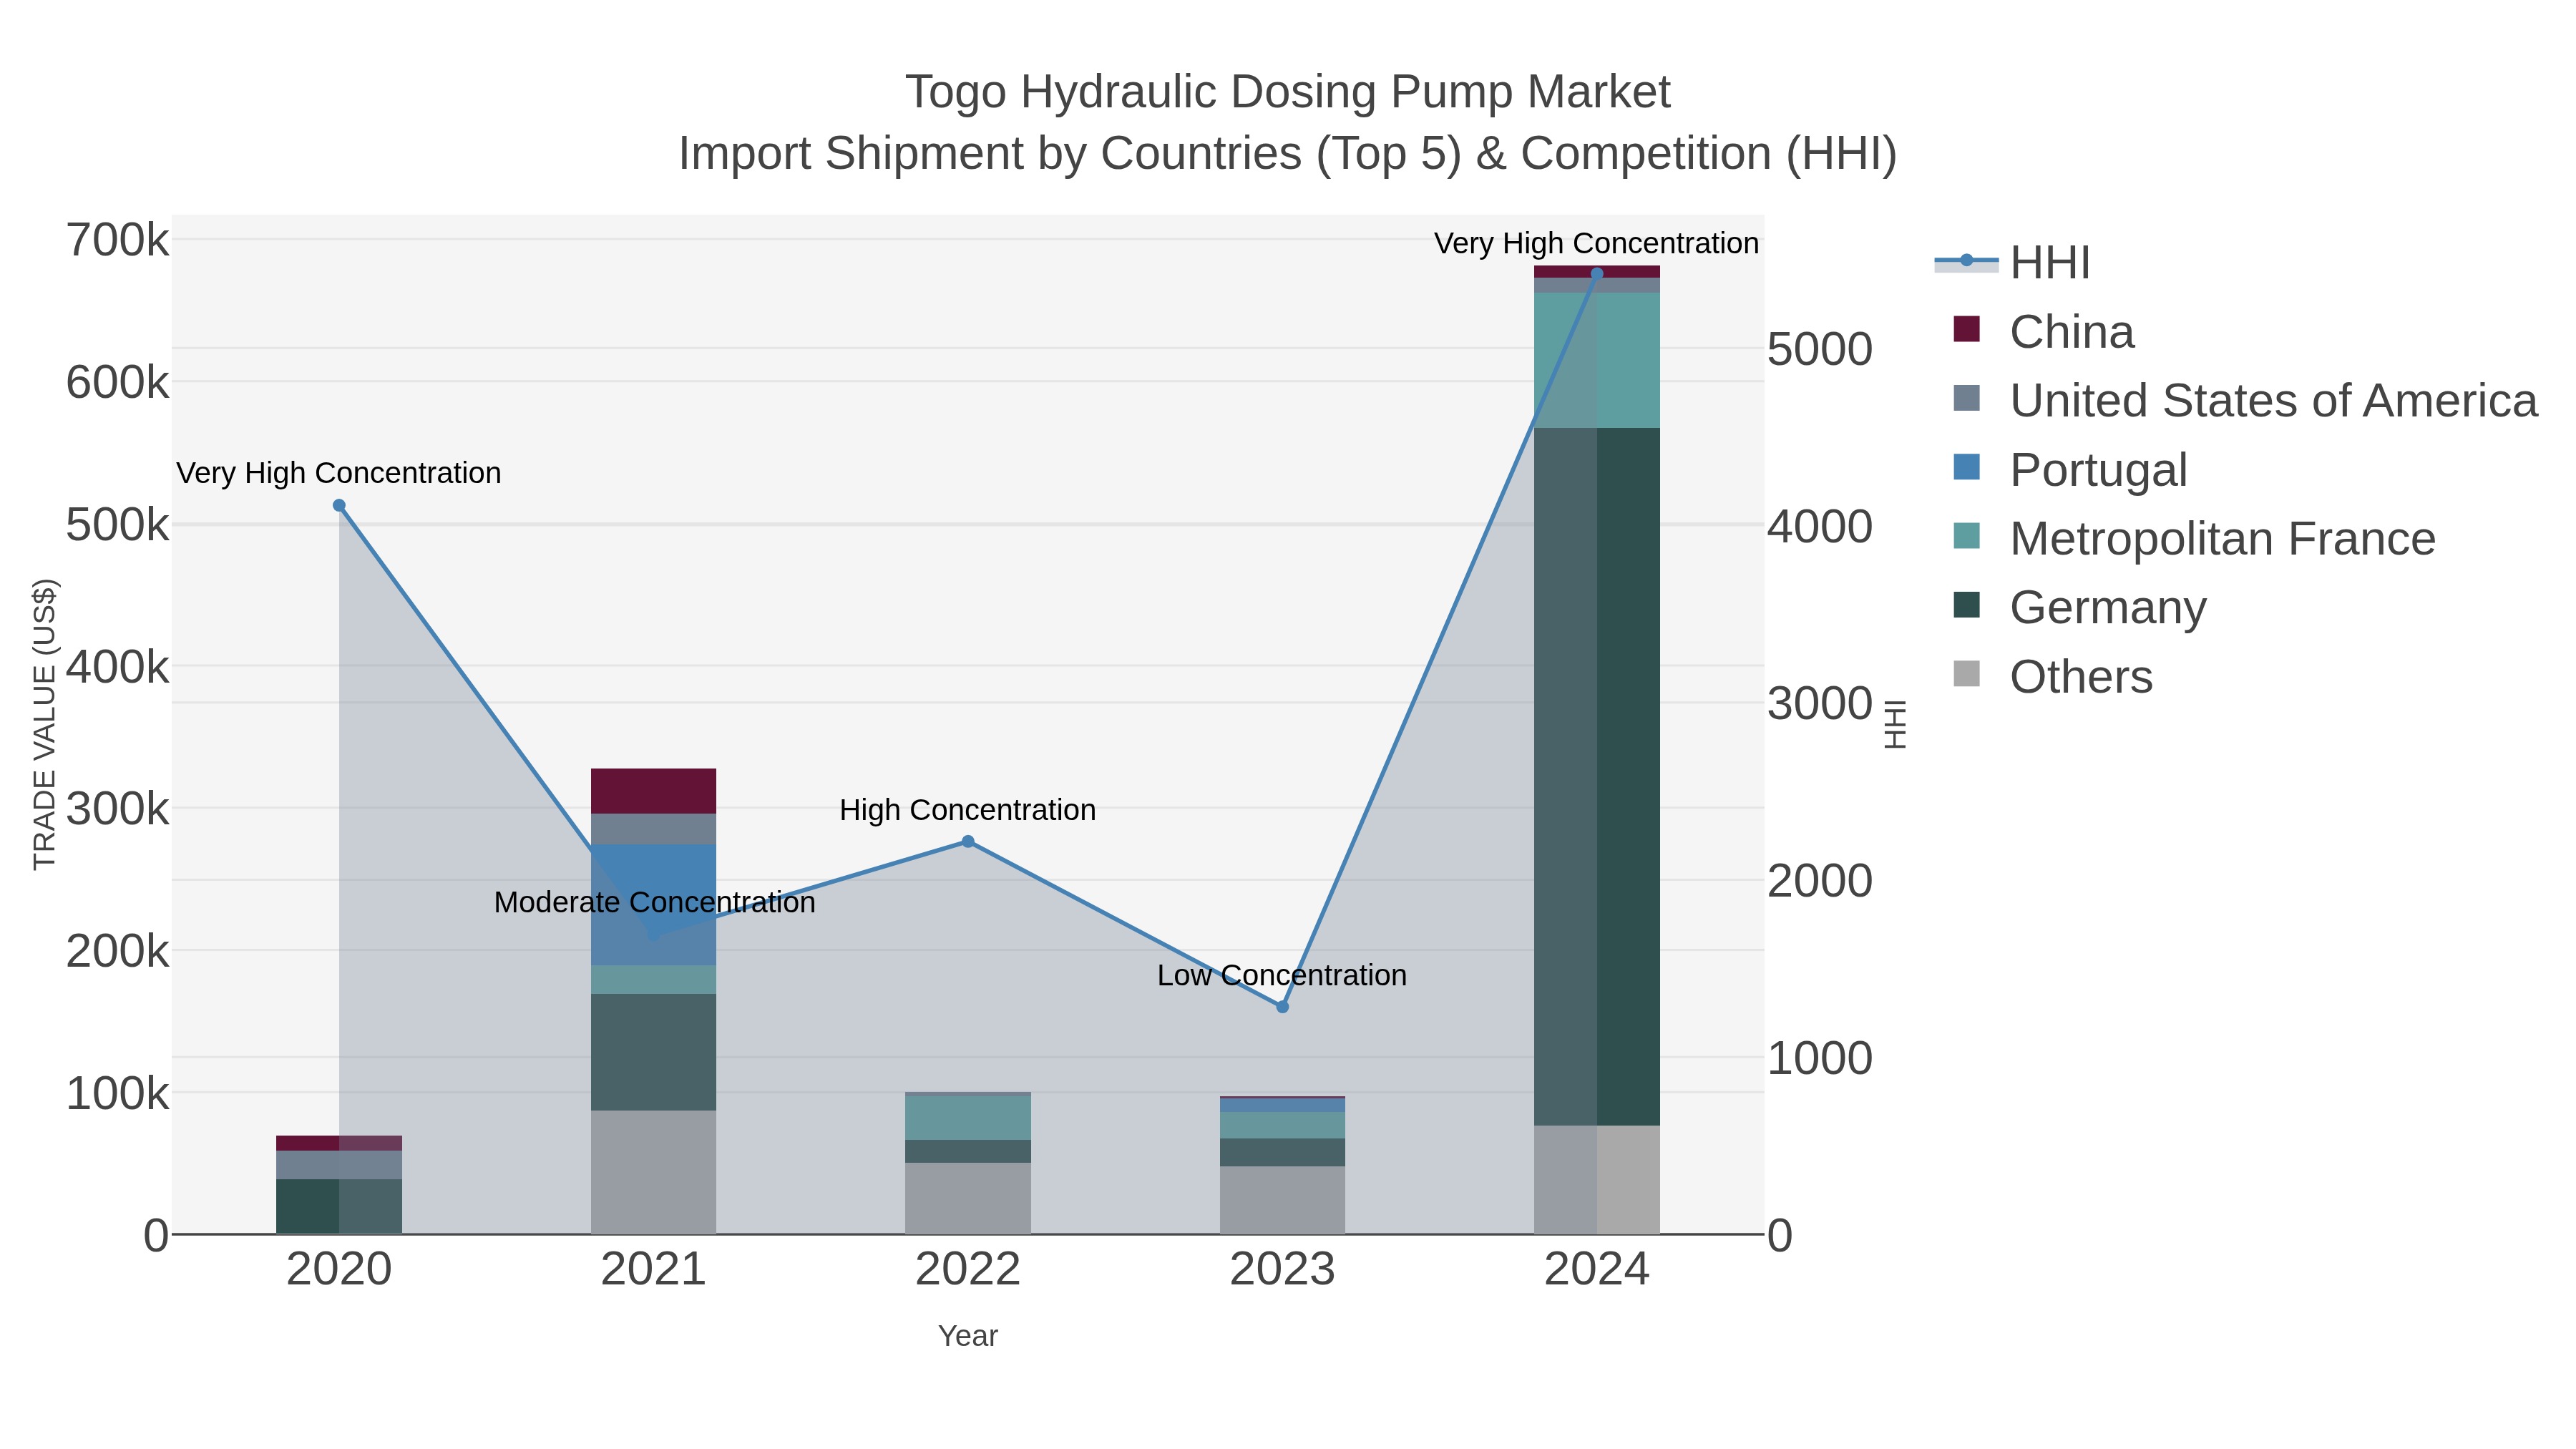This screenshot has height=1449, width=2576.
Task: Click the Portugal segment of 2021 bar
Action: [654, 905]
